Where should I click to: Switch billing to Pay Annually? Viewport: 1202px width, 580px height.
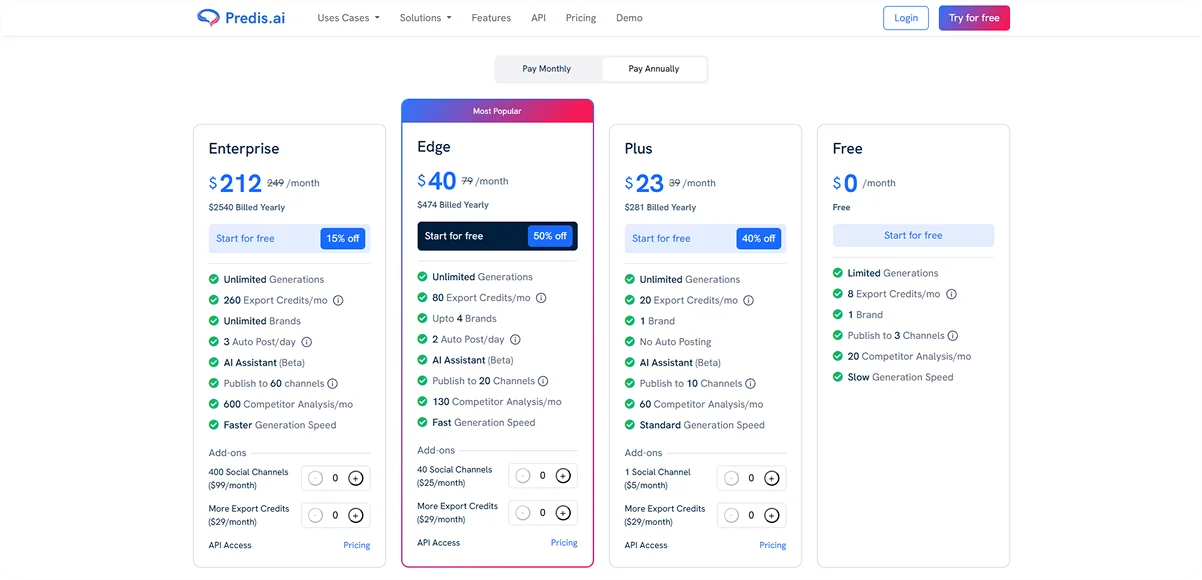[653, 69]
